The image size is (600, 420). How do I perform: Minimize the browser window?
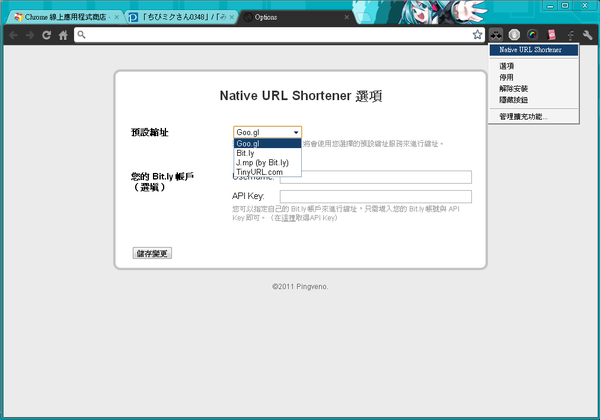click(x=550, y=6)
